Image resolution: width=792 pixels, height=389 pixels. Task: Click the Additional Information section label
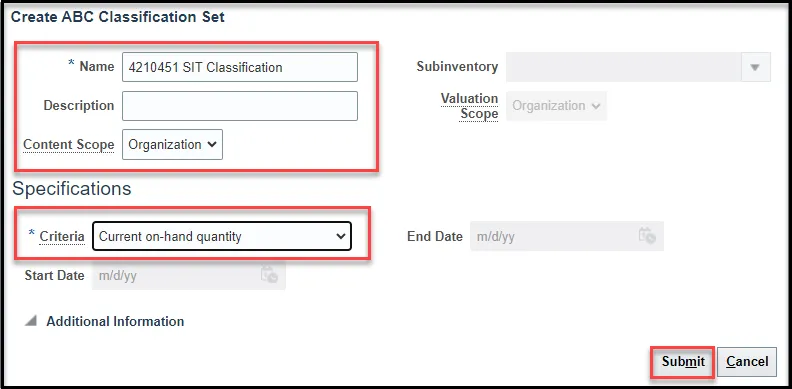pos(115,321)
